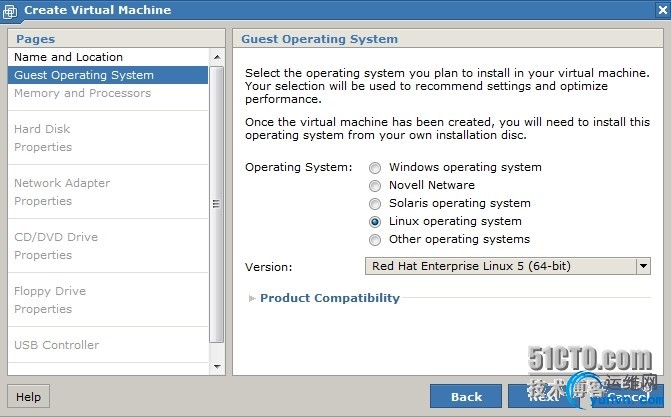Select Linux operating system radio button

375,221
